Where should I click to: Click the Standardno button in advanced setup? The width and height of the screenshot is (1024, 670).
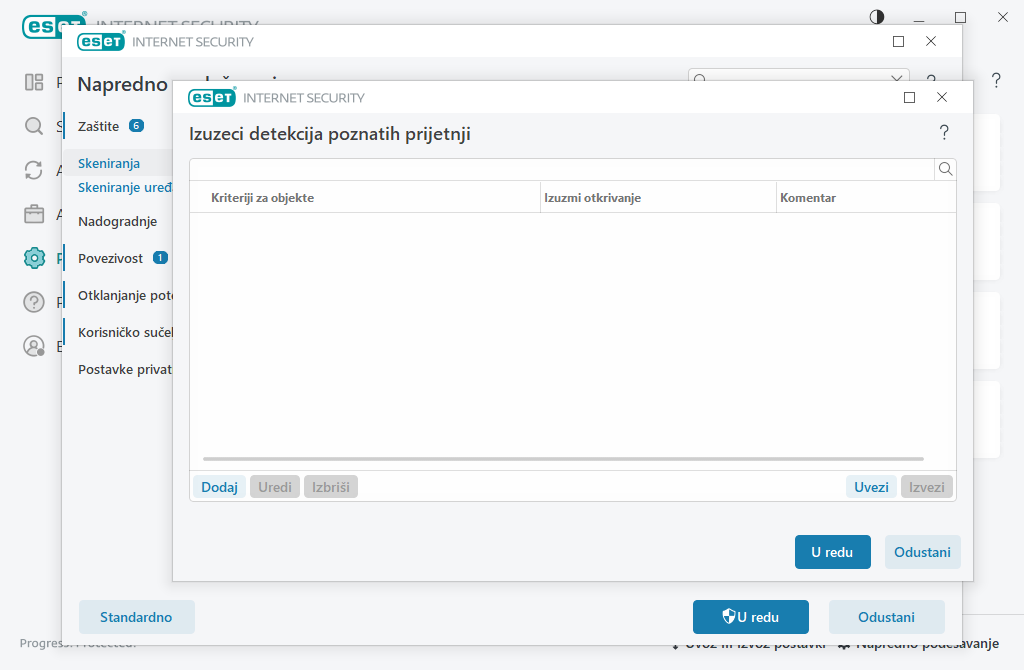point(136,617)
